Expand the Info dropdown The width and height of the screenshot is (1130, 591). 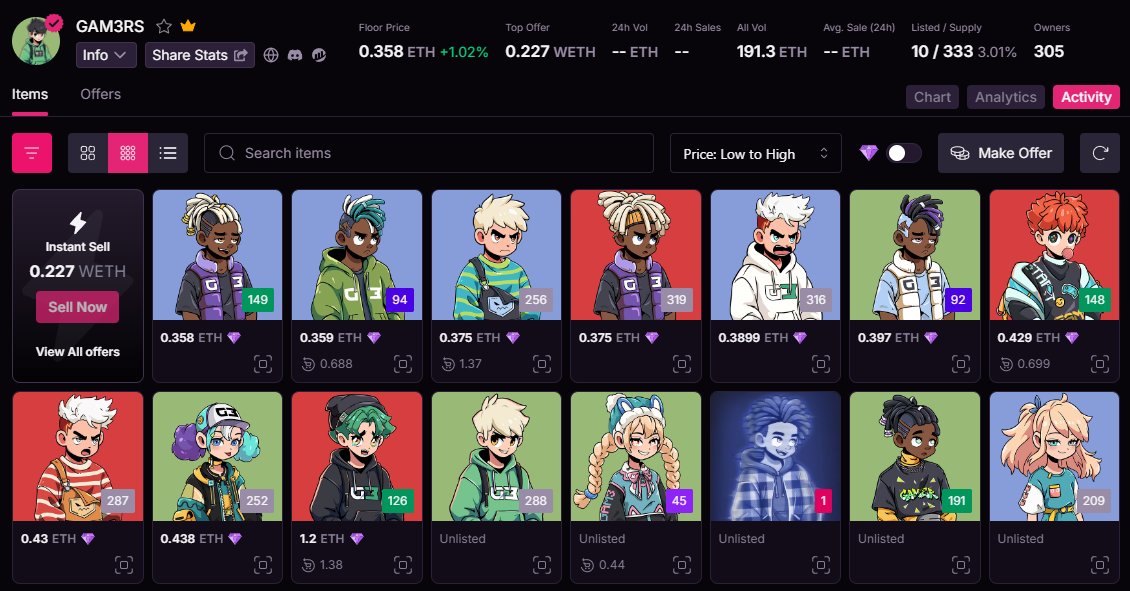tap(106, 55)
